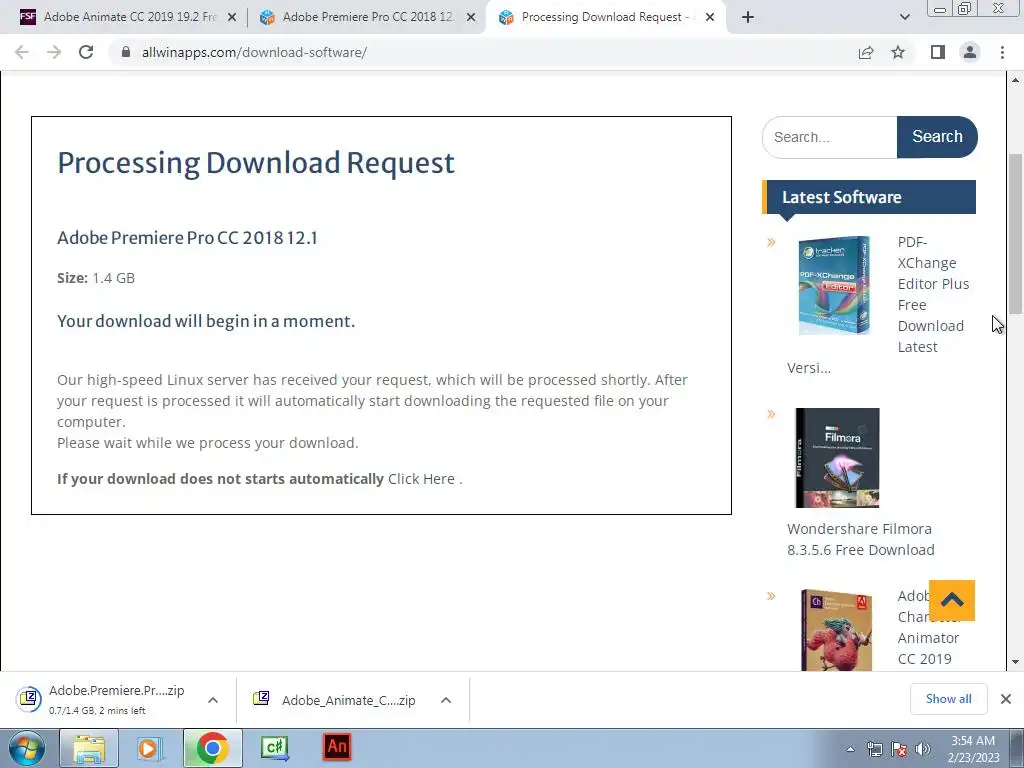Open a new browser tab
Viewport: 1024px width, 768px height.
tap(748, 18)
